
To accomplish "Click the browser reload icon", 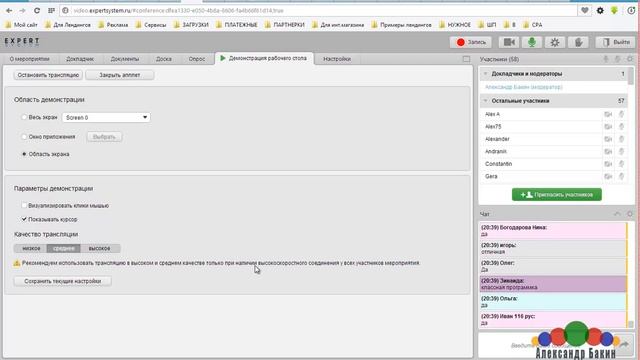I will (x=36, y=11).
